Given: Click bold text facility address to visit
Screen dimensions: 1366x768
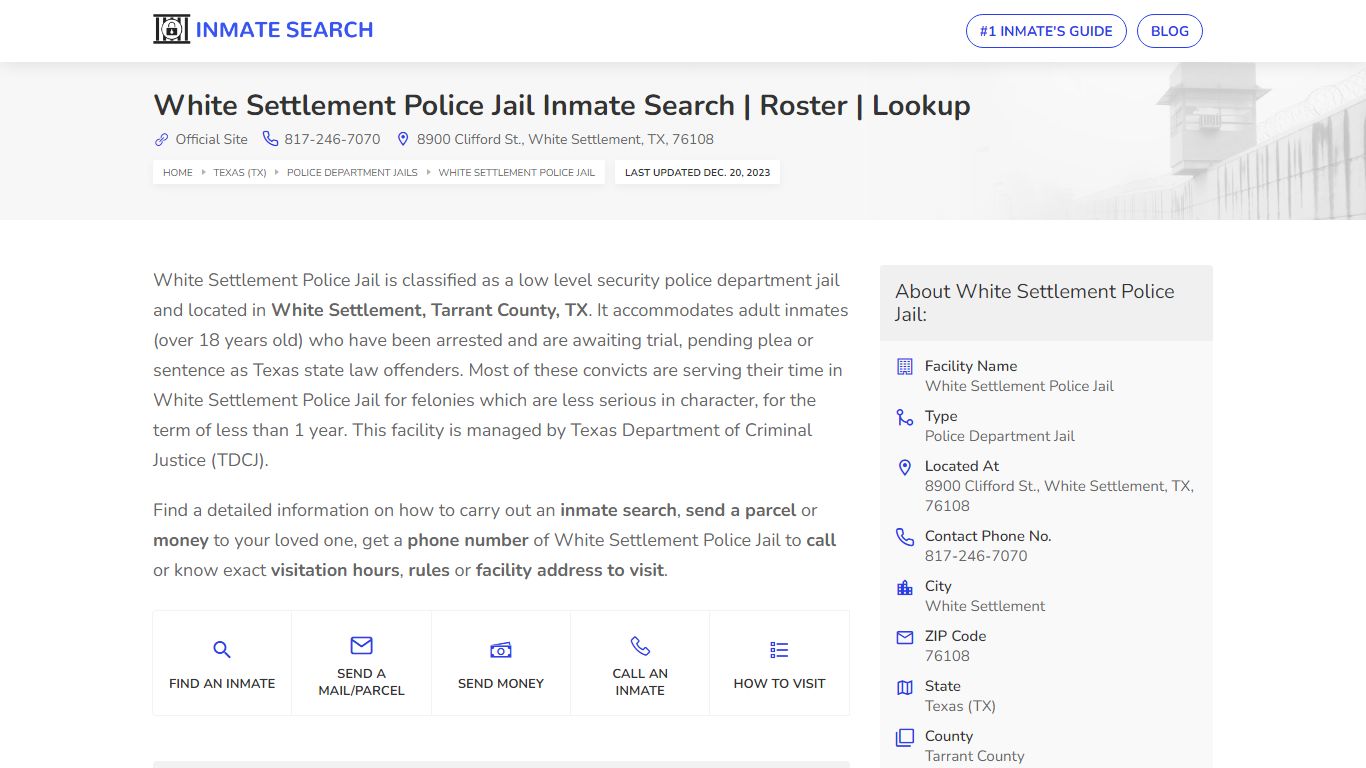Looking at the screenshot, I should 570,570.
